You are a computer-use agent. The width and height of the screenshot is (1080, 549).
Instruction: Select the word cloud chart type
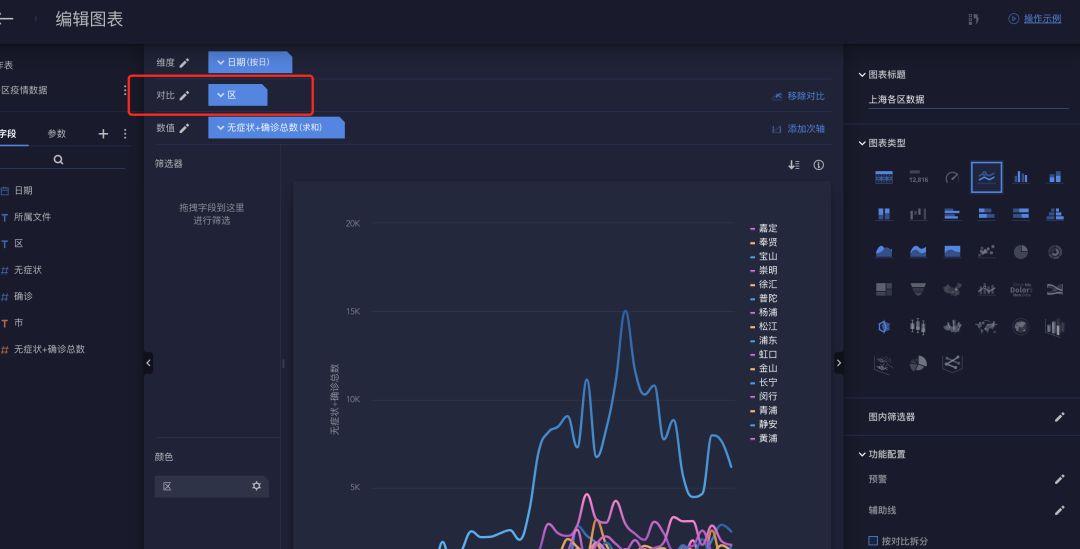pyautogui.click(x=1021, y=289)
